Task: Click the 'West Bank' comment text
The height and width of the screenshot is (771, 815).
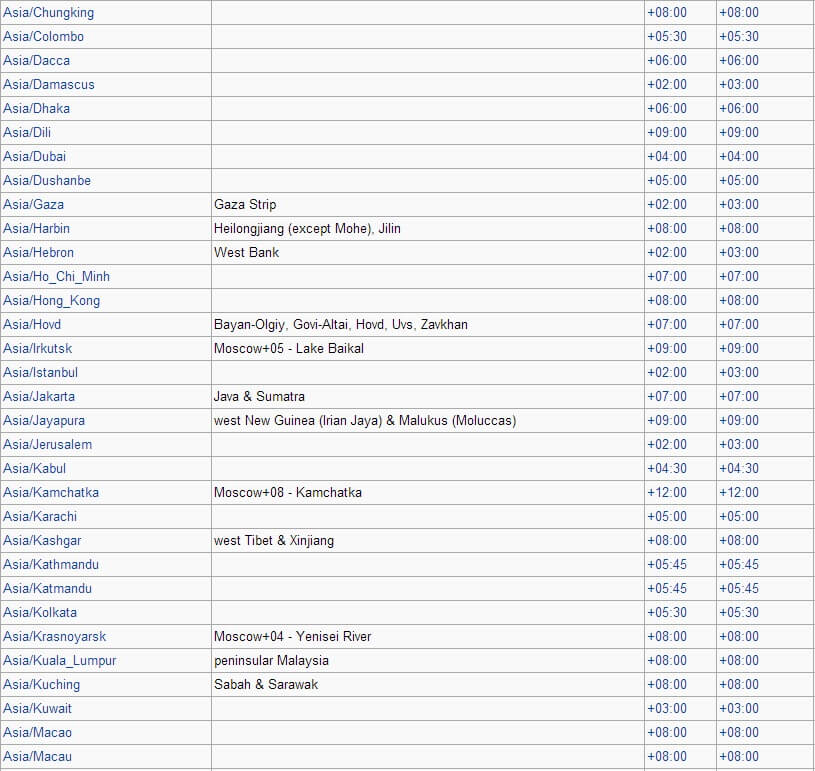Action: tap(246, 252)
